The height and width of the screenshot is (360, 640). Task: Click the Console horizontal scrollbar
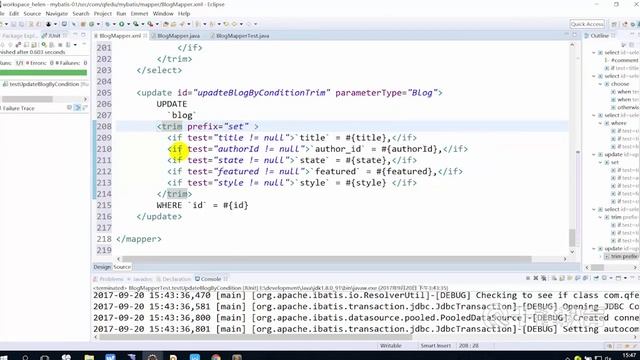pos(256,337)
